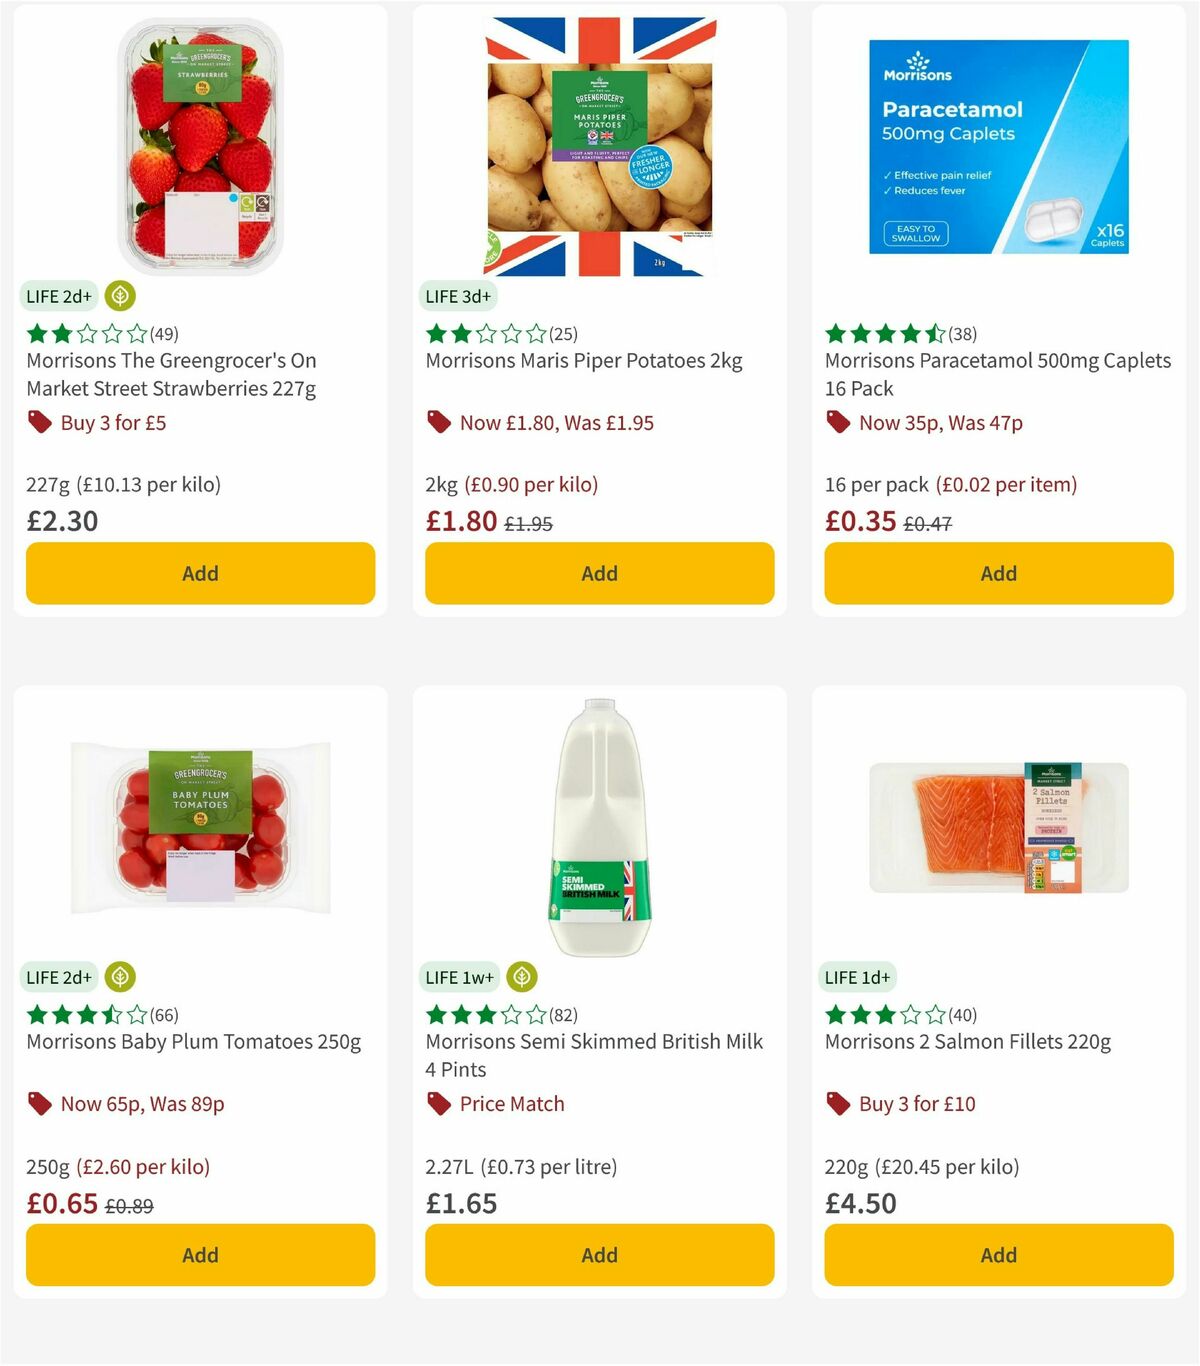
Task: Click the review count link showing (66) for tomatoes
Action: pyautogui.click(x=164, y=1014)
